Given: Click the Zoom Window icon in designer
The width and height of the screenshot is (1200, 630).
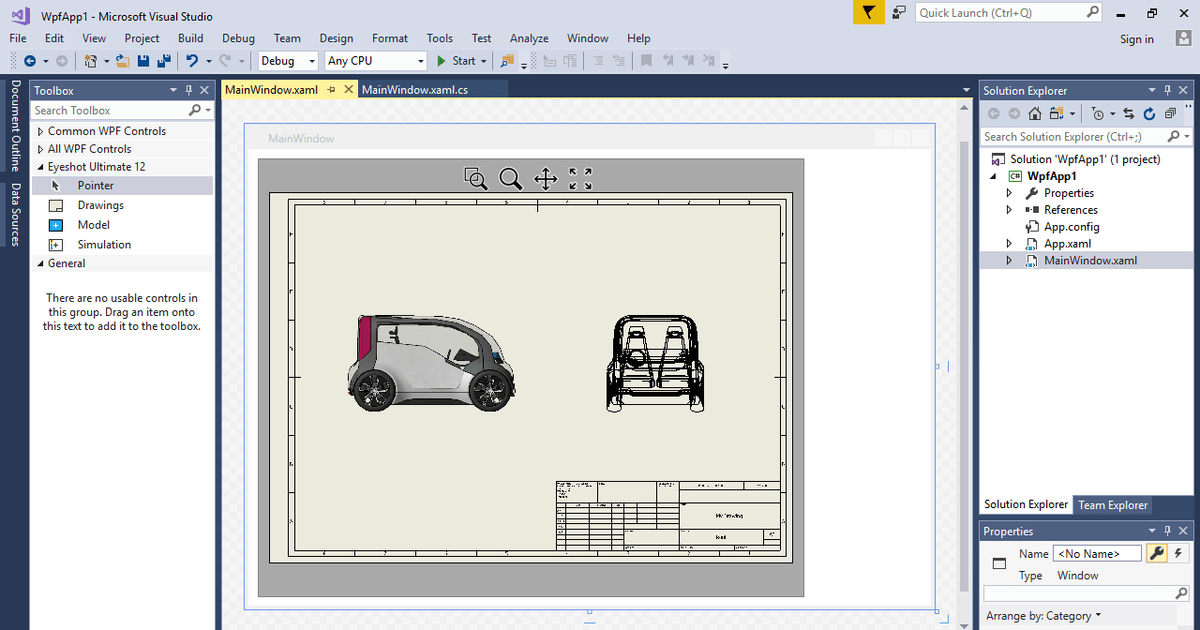Looking at the screenshot, I should click(x=476, y=179).
